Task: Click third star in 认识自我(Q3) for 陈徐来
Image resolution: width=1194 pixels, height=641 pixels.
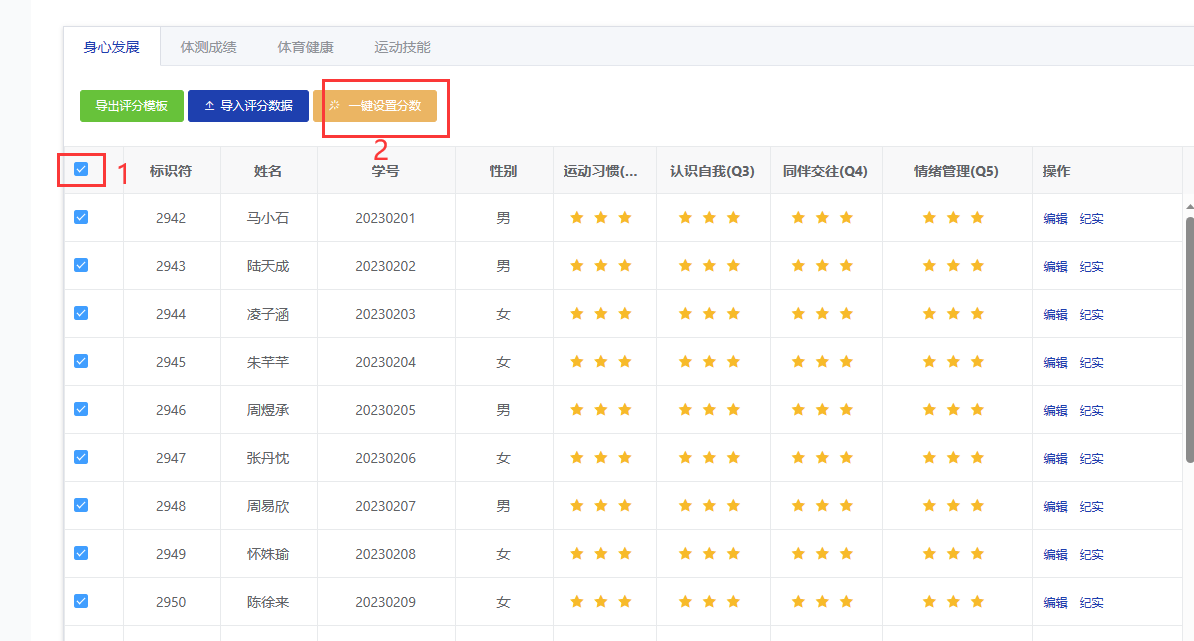Action: 733,601
